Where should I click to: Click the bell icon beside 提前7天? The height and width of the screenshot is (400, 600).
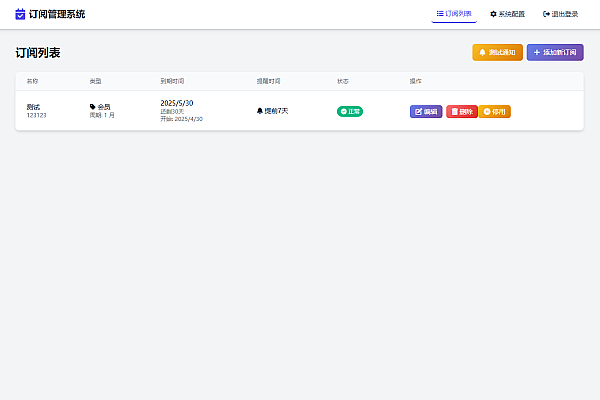(259, 111)
